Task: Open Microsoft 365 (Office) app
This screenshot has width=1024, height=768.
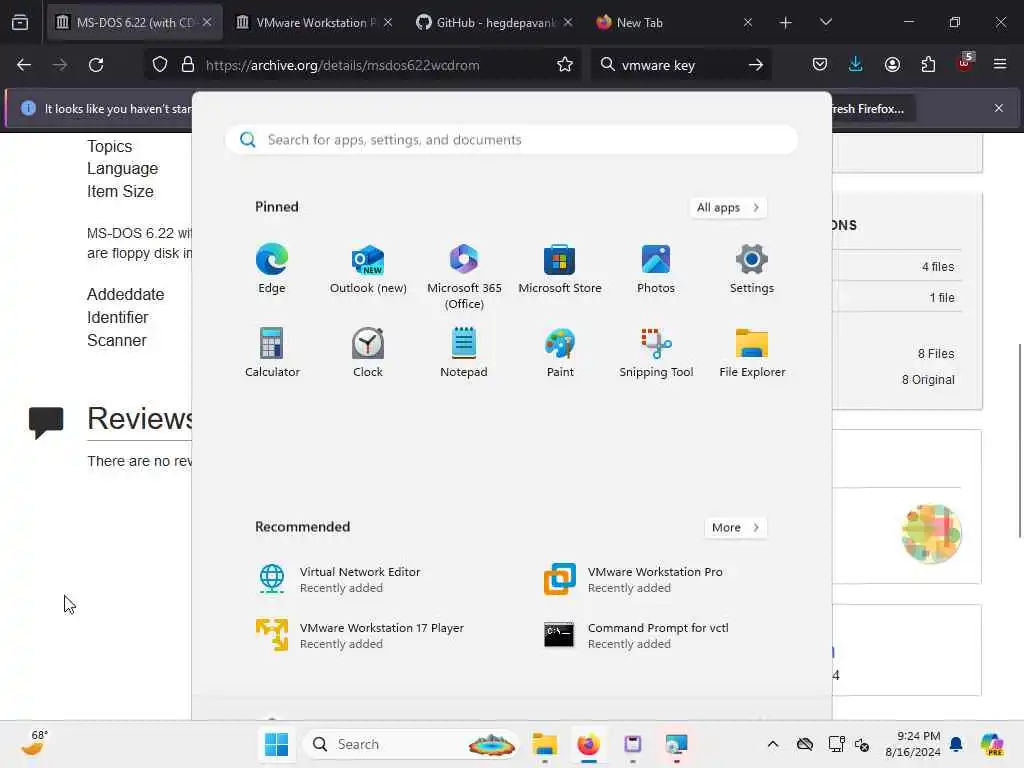Action: tap(464, 276)
